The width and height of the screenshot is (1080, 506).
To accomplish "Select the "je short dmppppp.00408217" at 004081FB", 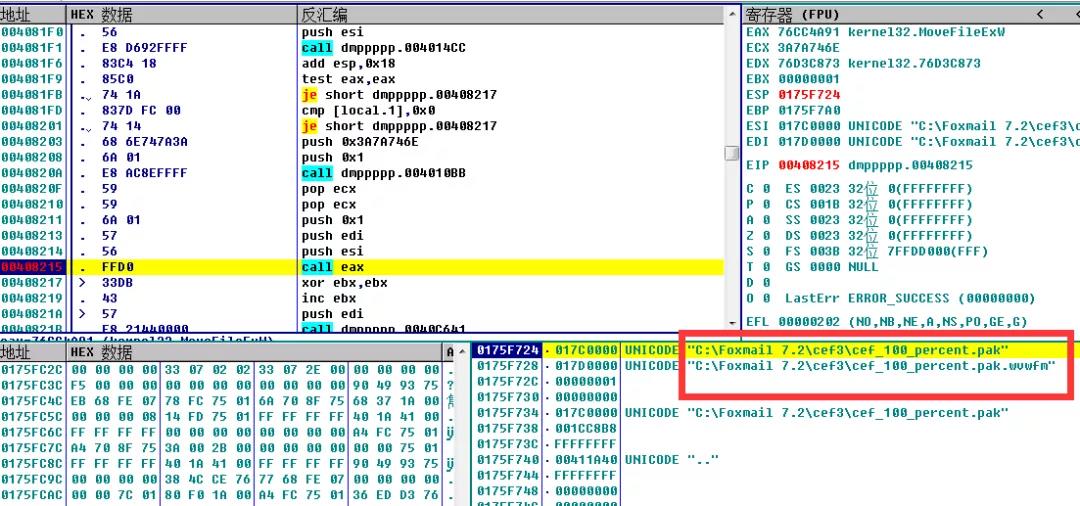I will 399,94.
